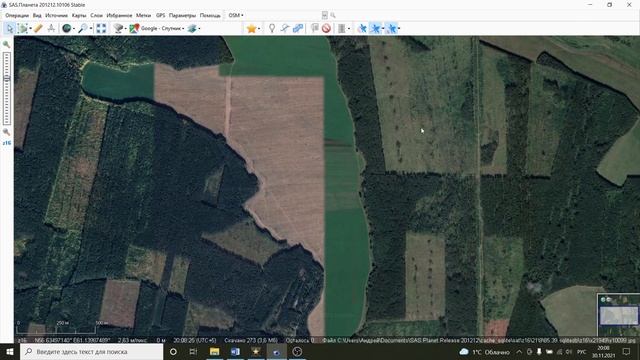This screenshot has width=640, height=360.
Task: Click the vertical zoom level slider
Action: click(x=7, y=88)
